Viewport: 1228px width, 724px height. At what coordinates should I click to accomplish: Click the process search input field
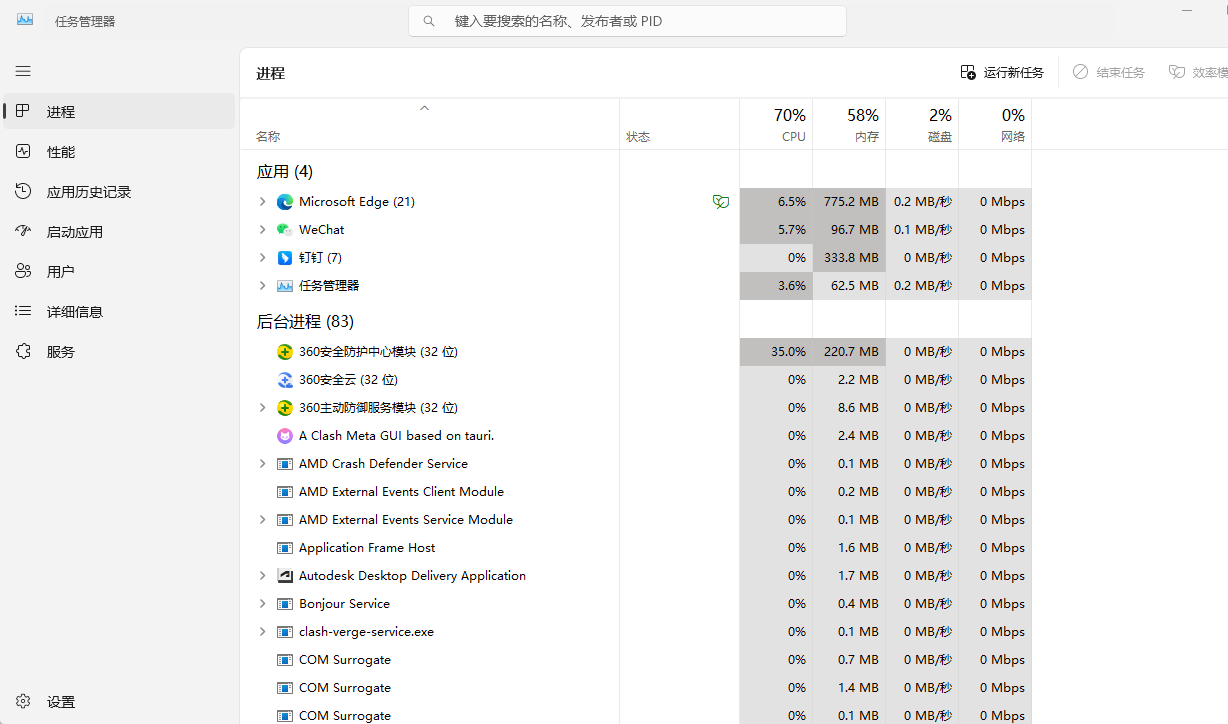640,21
